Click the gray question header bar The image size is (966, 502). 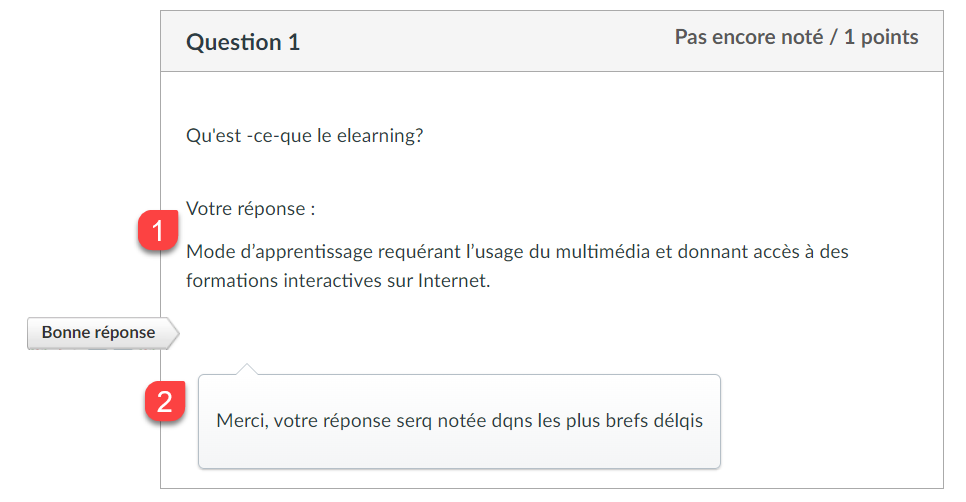tap(552, 41)
